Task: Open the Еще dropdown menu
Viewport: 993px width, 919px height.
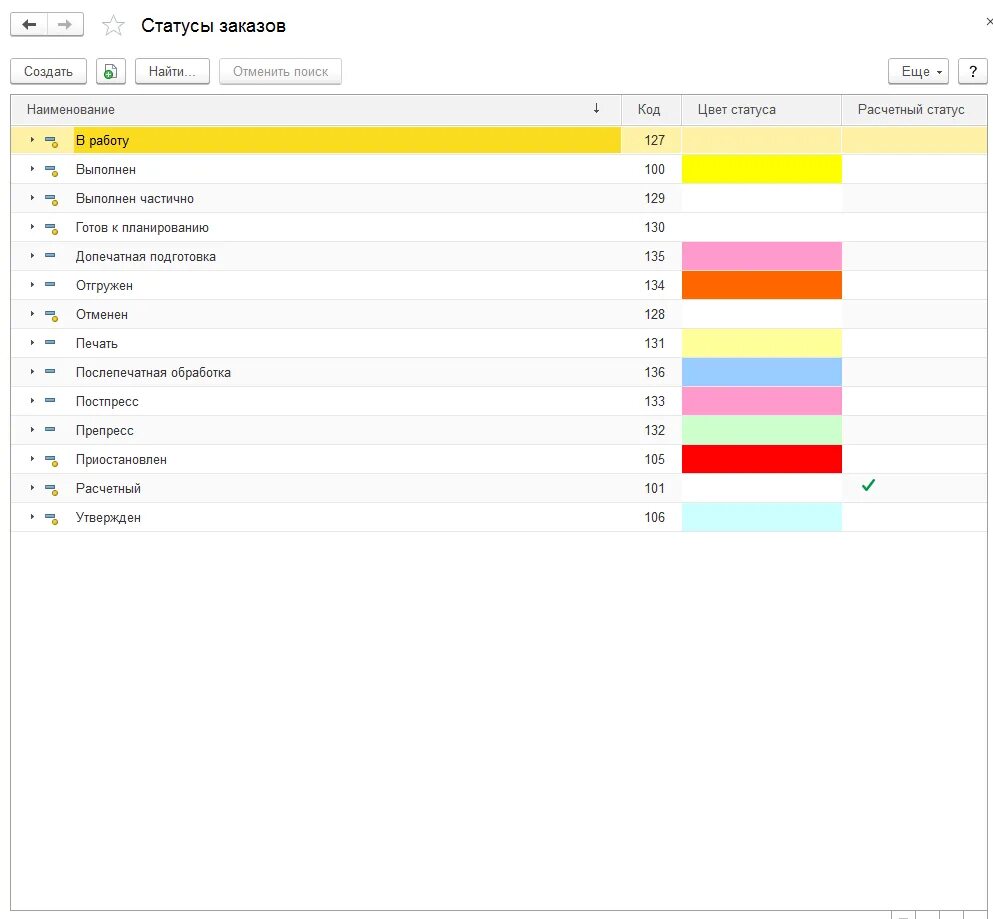Action: [918, 72]
